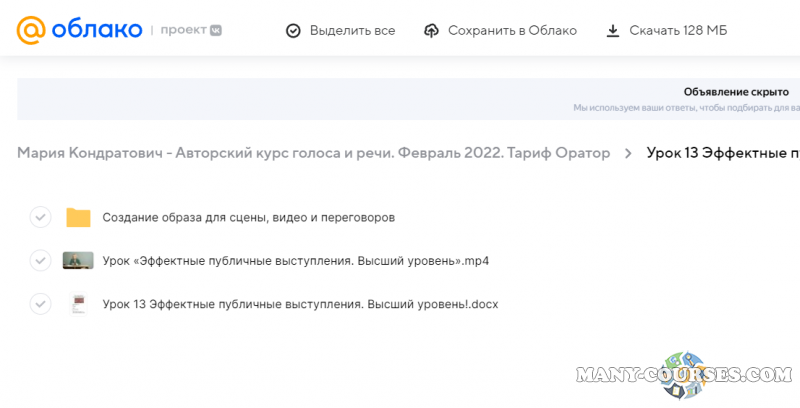Open the mp4 video thumbnail preview

[78, 260]
